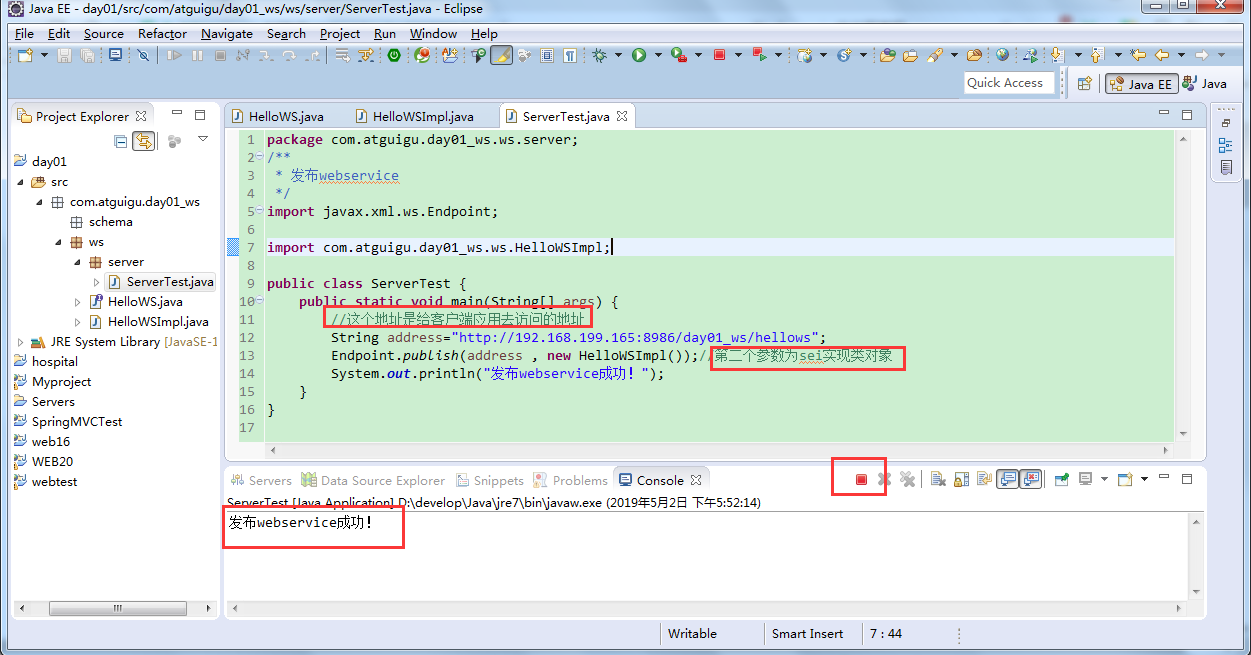Select the schema package
The width and height of the screenshot is (1251, 655).
(101, 222)
